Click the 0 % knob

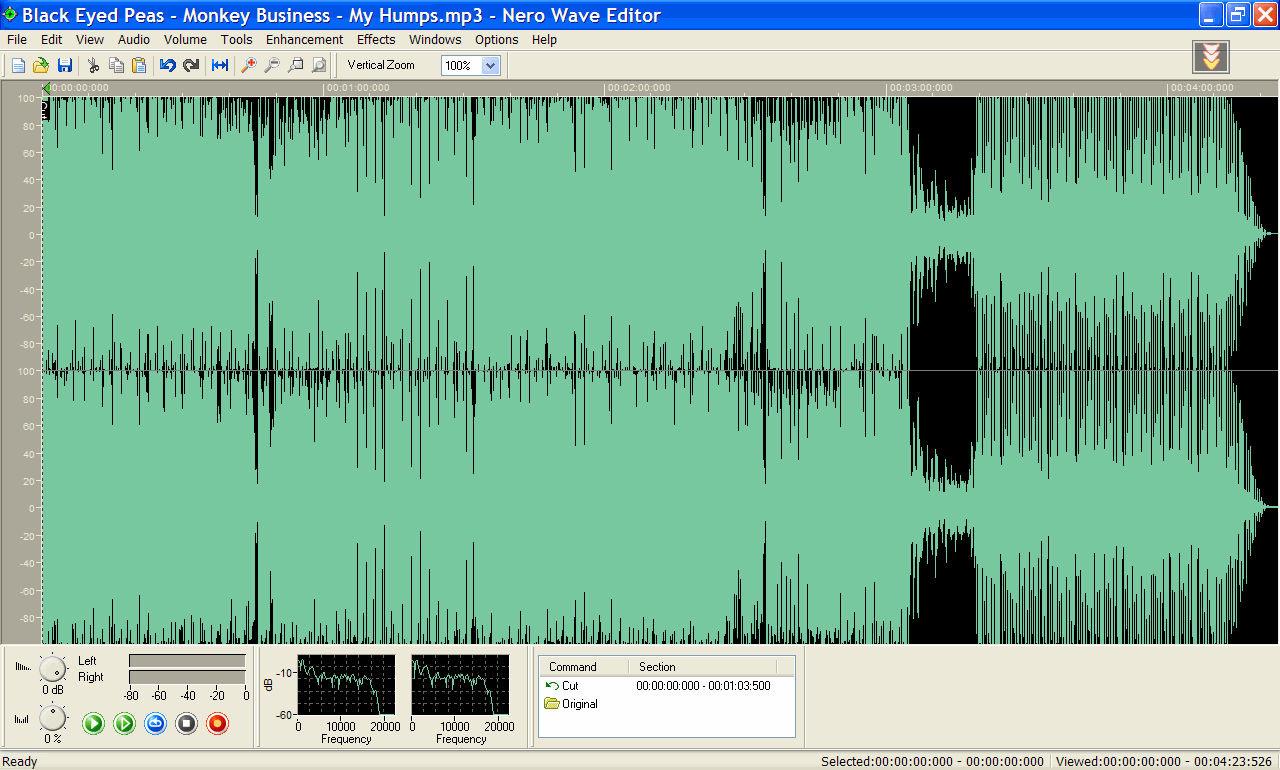(x=52, y=717)
